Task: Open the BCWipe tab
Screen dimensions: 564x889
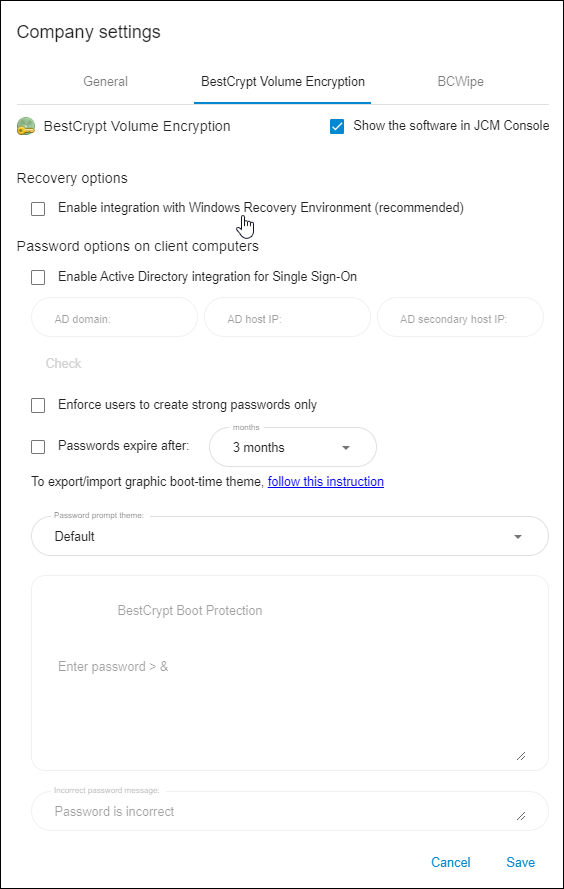Action: pyautogui.click(x=460, y=82)
